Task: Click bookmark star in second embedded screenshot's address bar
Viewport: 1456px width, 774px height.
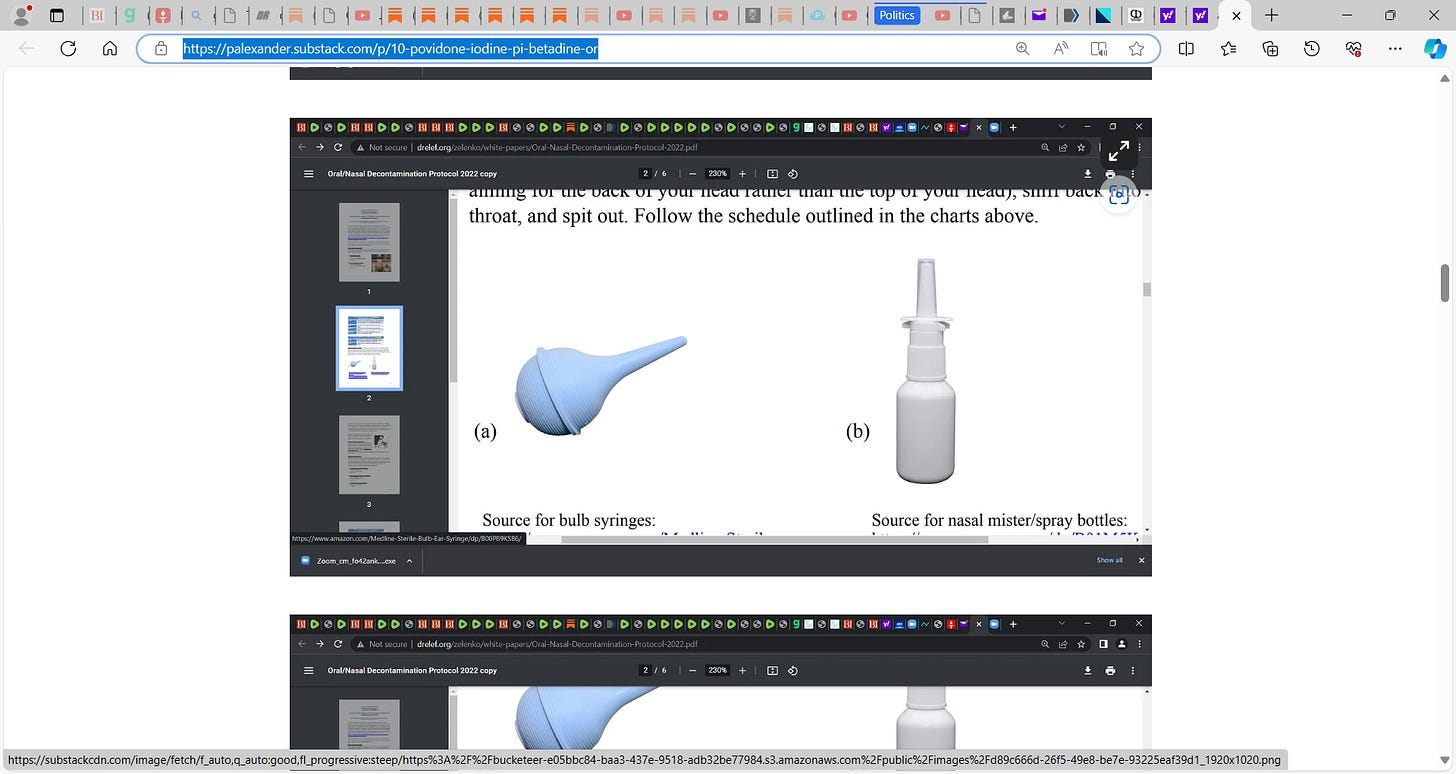Action: (x=1083, y=644)
